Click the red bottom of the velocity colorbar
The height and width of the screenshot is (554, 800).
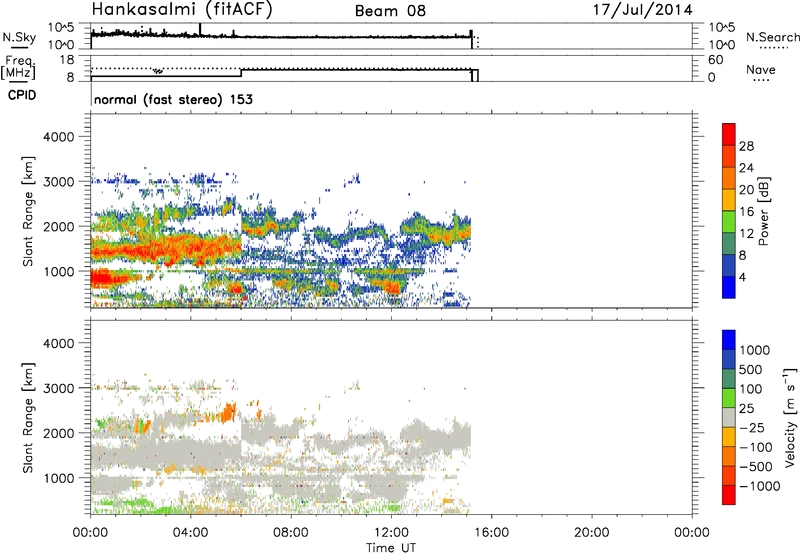729,495
